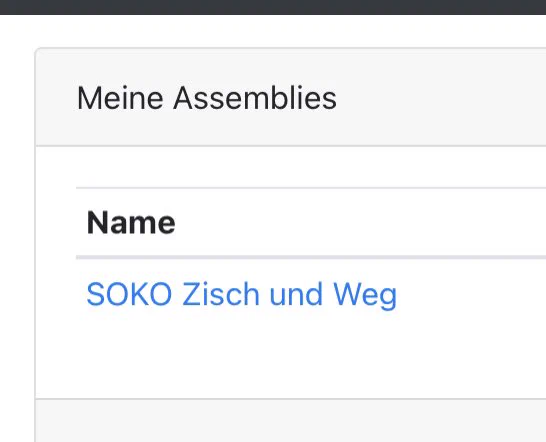Click the page margin outside the card's left border
Screen dimensions: 546x442
pyautogui.click(x=17, y=244)
